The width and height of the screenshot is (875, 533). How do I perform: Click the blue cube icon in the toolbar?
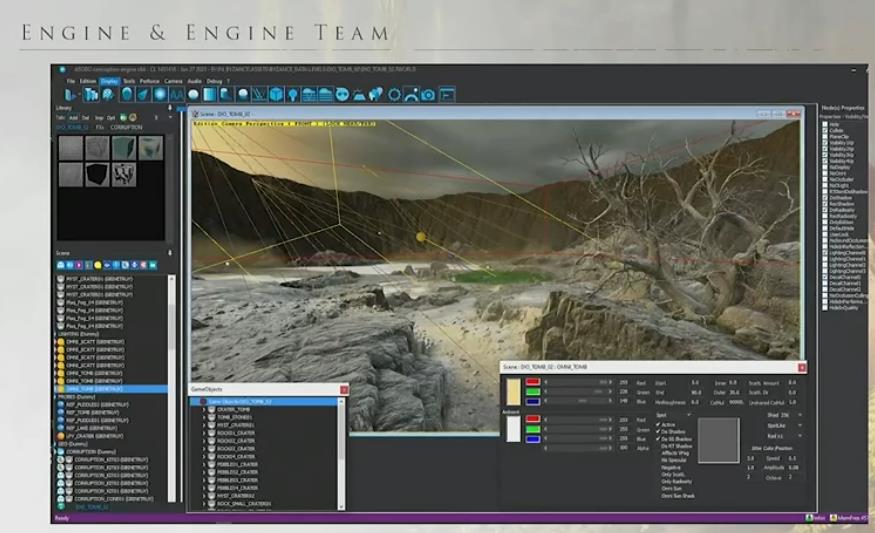point(276,95)
